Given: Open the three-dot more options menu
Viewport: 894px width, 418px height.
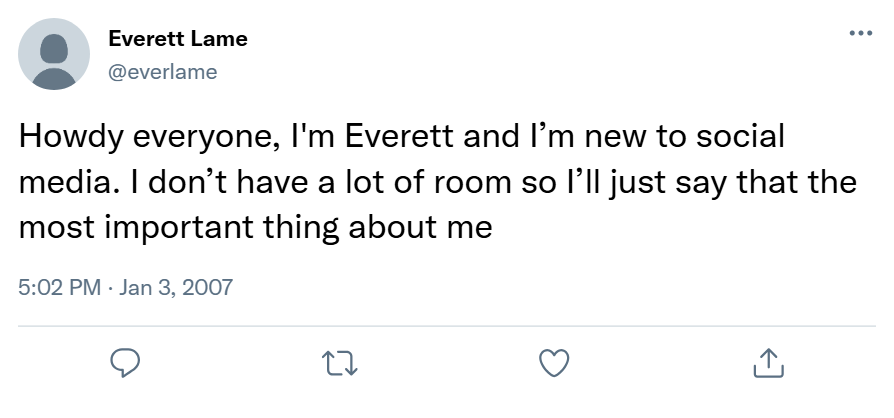Looking at the screenshot, I should (x=859, y=33).
